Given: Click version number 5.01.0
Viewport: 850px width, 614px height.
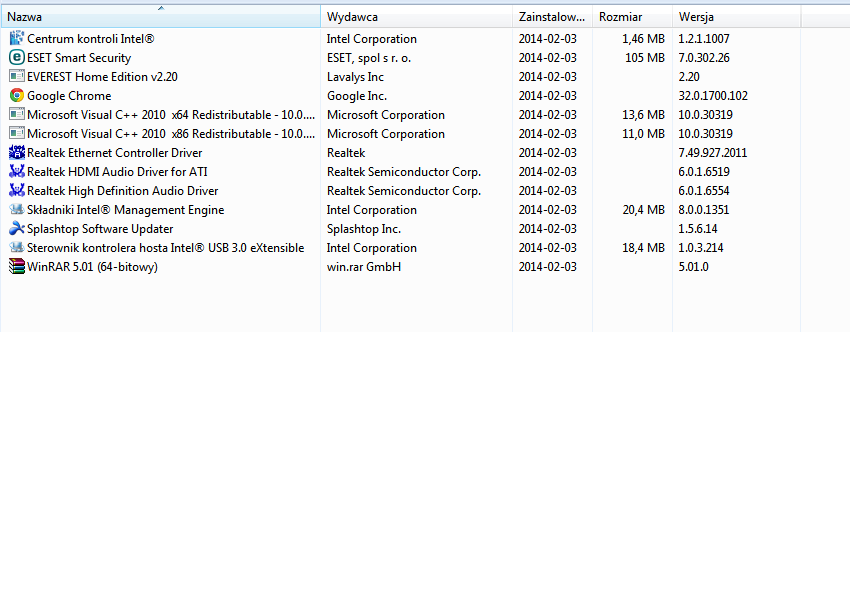Looking at the screenshot, I should coord(693,267).
